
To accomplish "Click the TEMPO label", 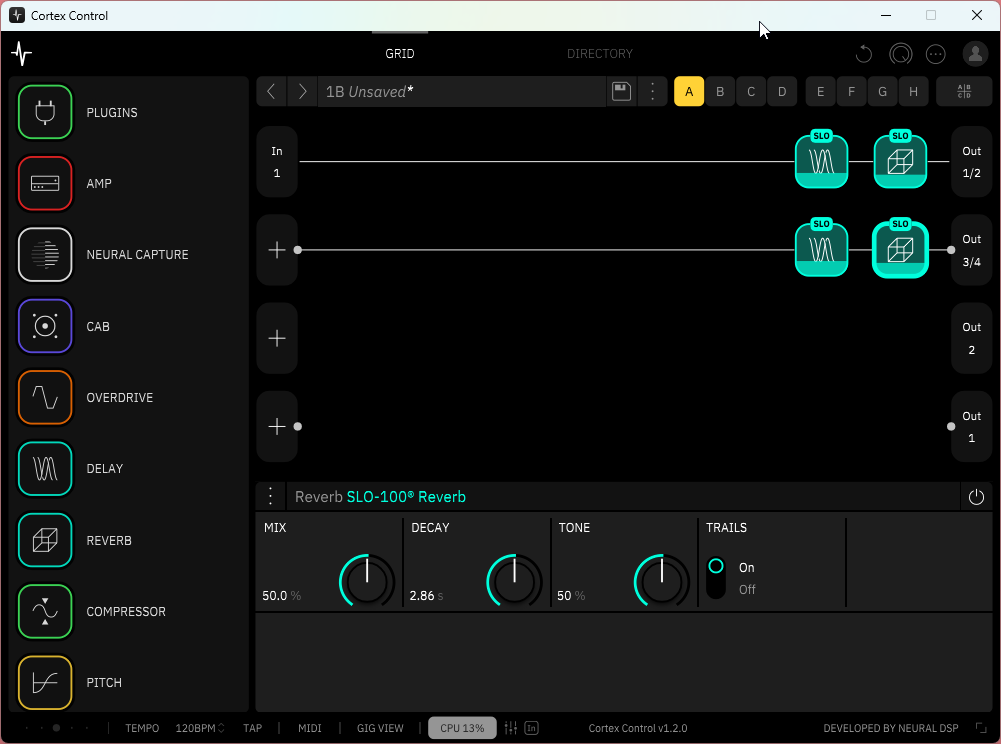I will [142, 727].
